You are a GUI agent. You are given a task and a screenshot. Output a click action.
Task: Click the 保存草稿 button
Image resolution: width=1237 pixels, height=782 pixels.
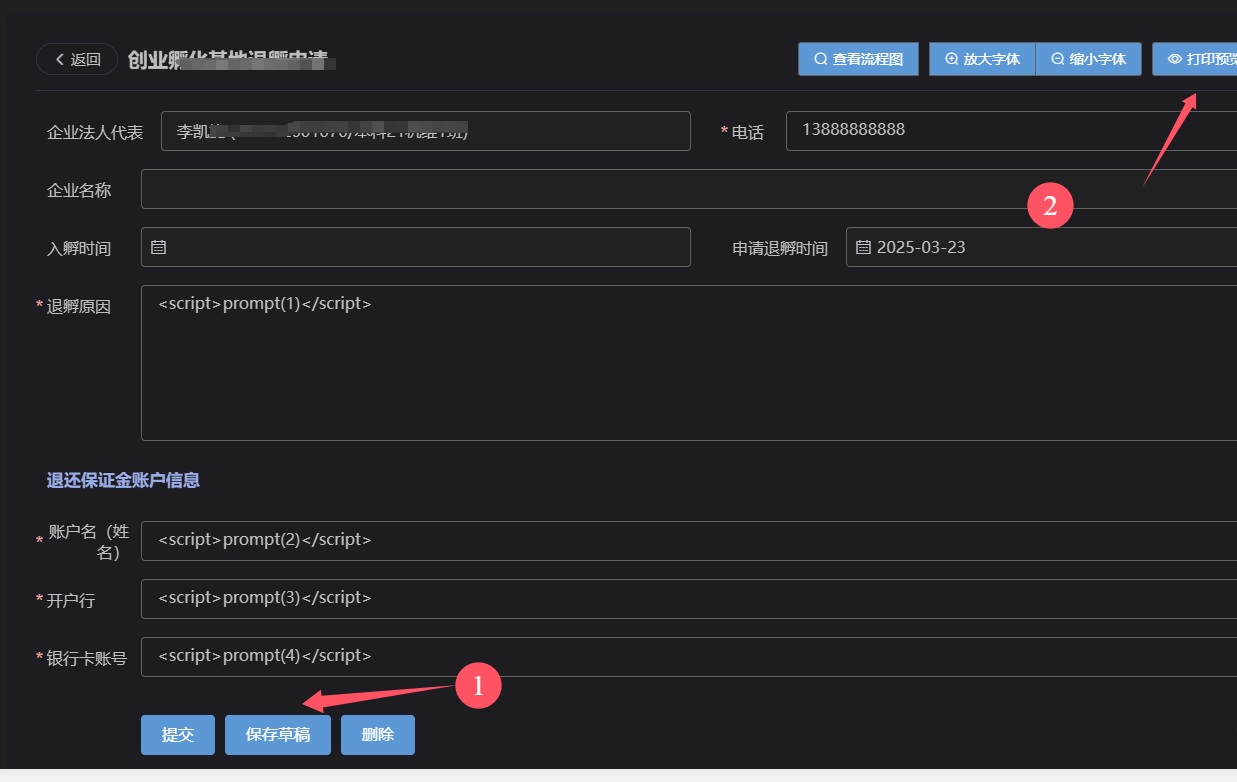pyautogui.click(x=278, y=735)
